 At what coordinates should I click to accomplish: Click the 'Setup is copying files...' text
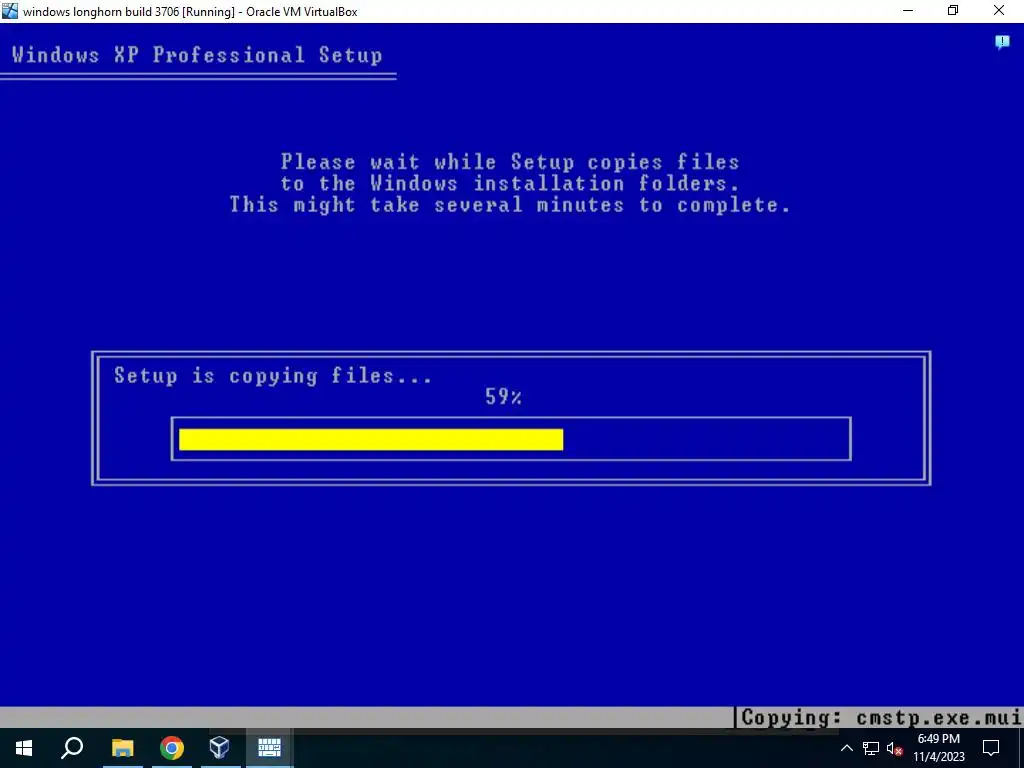point(273,376)
